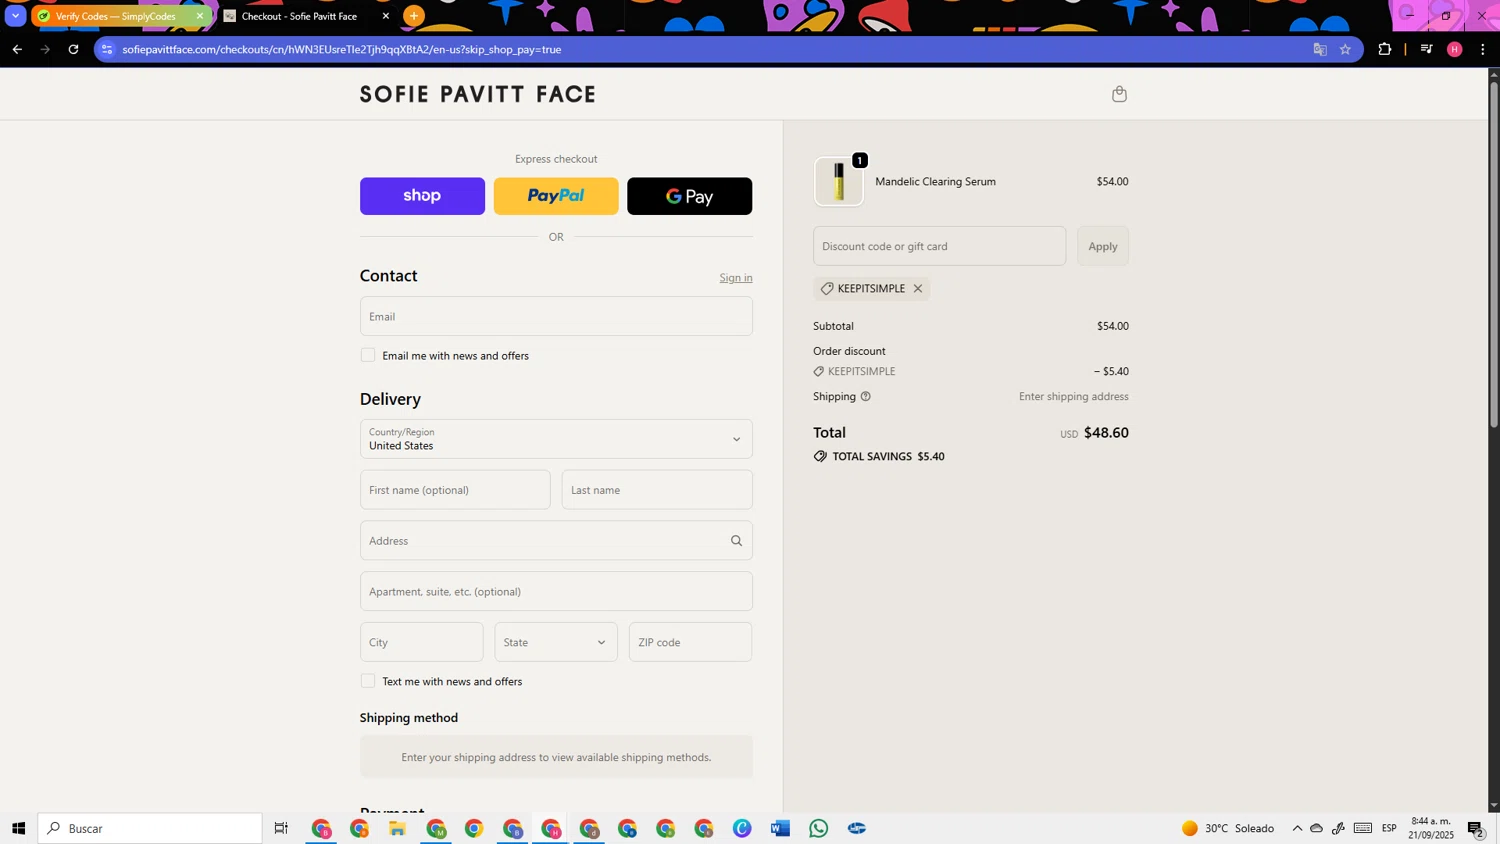Open the Windows Start menu
The height and width of the screenshot is (844, 1500).
(18, 828)
